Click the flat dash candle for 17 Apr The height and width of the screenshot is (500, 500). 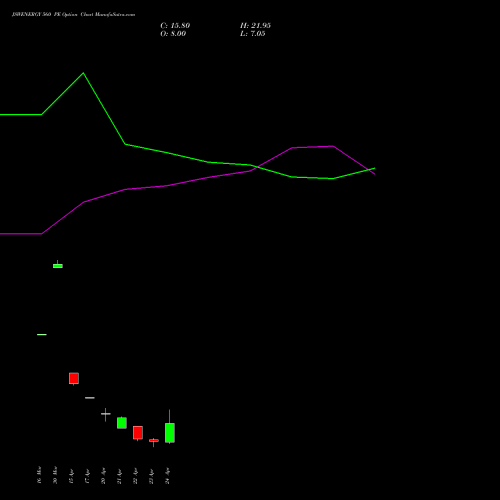(x=90, y=398)
